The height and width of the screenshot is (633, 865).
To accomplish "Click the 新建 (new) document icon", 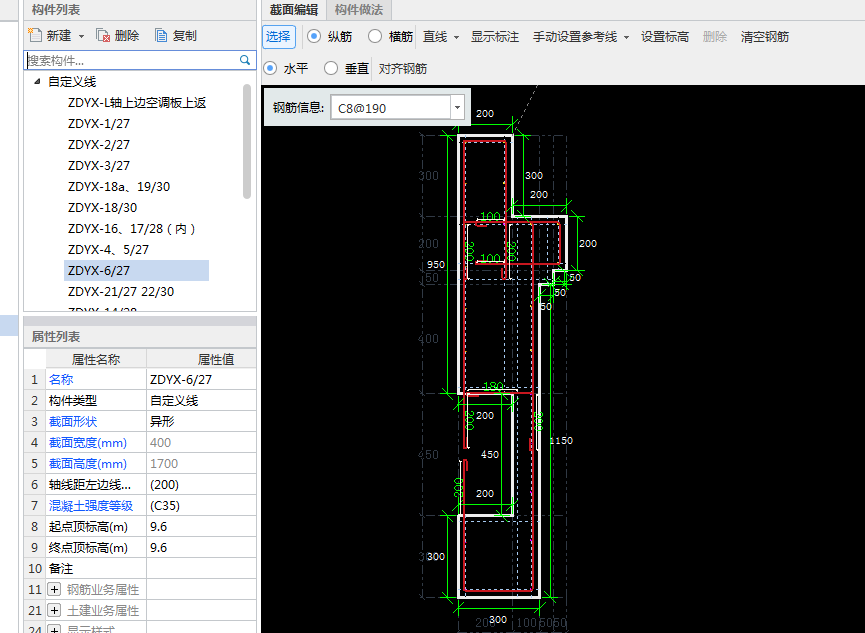I will [35, 35].
